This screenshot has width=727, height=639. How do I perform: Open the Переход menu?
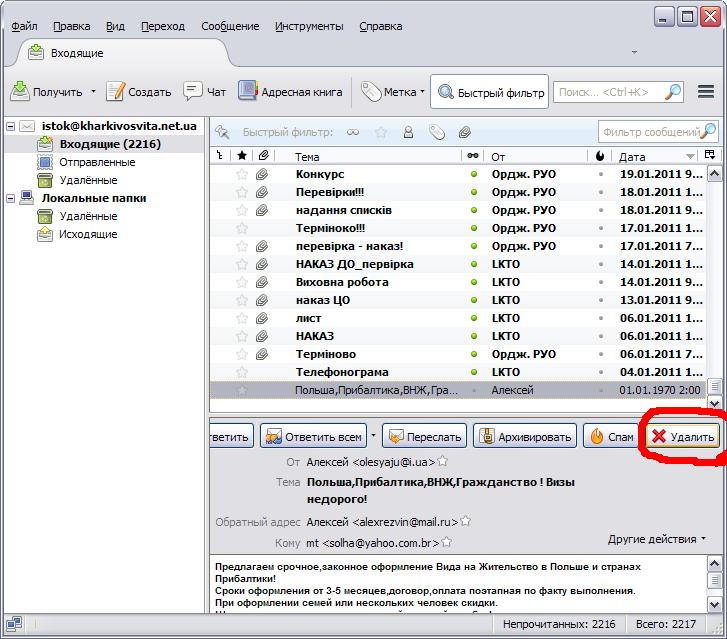click(x=163, y=26)
